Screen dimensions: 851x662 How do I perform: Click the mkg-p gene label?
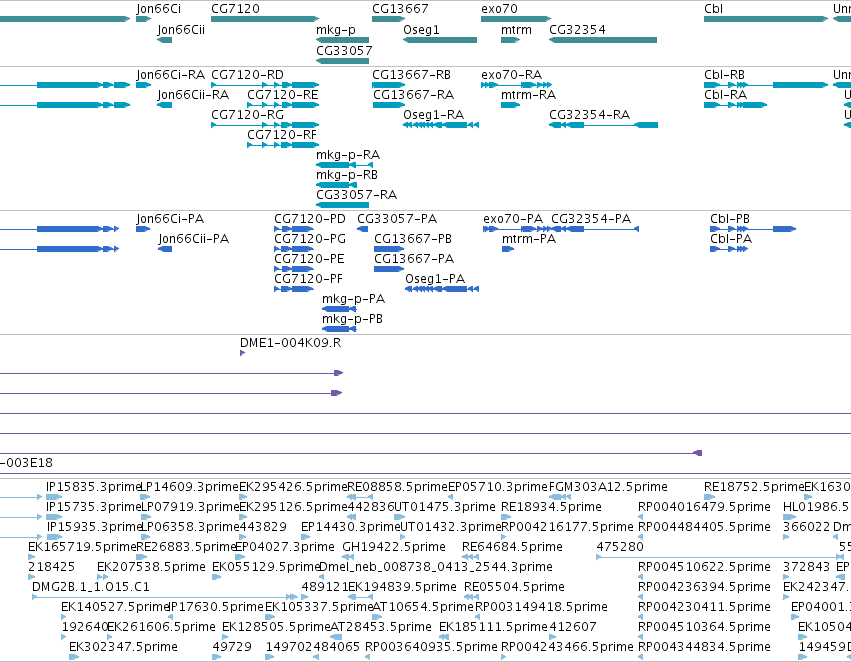click(x=336, y=29)
